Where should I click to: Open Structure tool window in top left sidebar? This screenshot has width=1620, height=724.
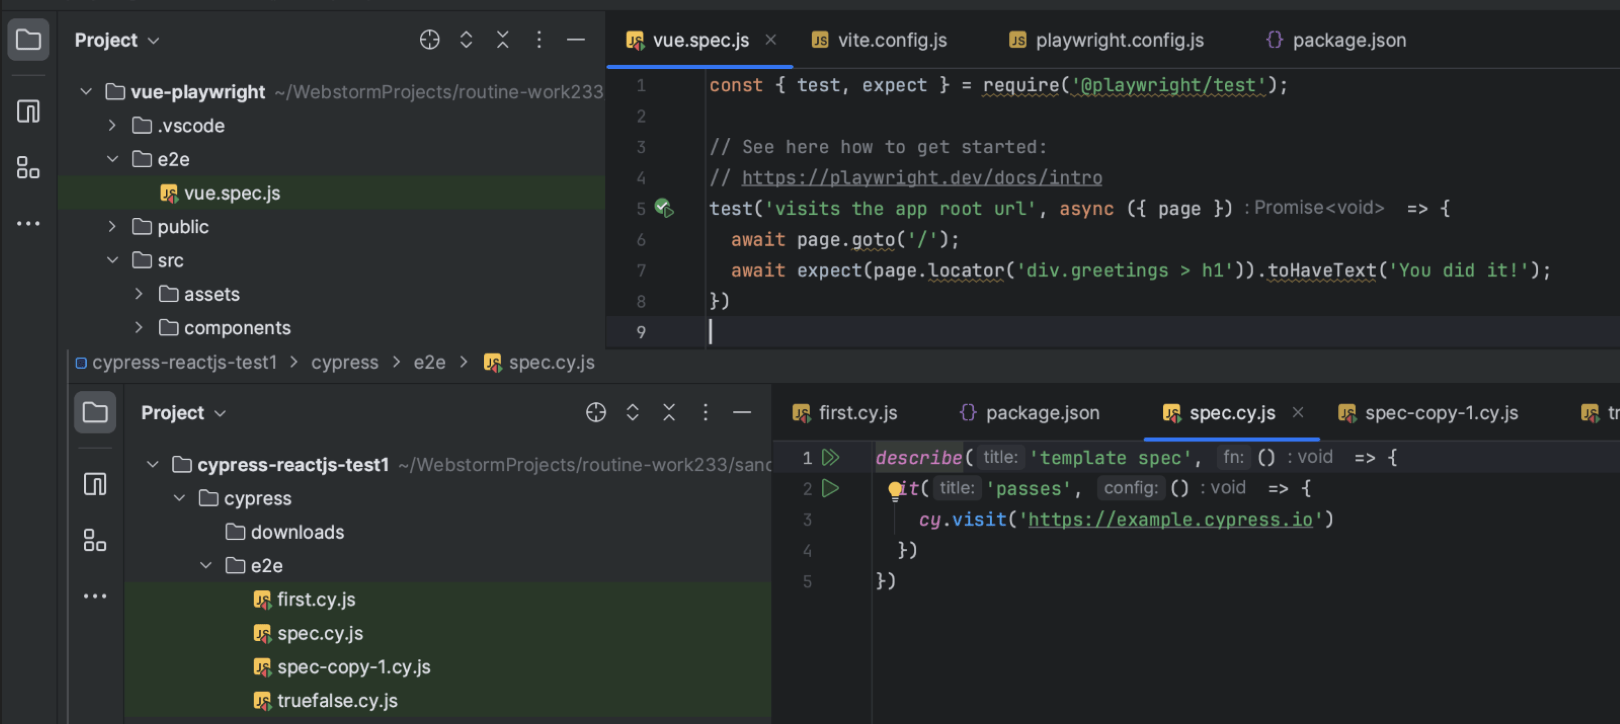[x=28, y=168]
